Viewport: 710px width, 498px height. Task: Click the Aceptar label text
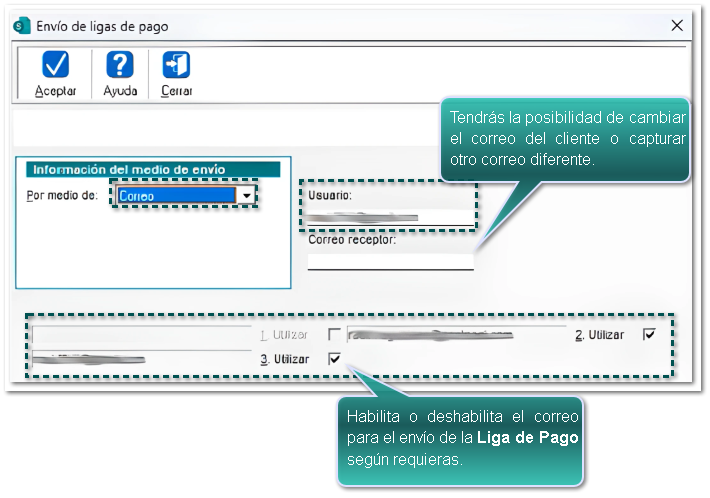[55, 91]
